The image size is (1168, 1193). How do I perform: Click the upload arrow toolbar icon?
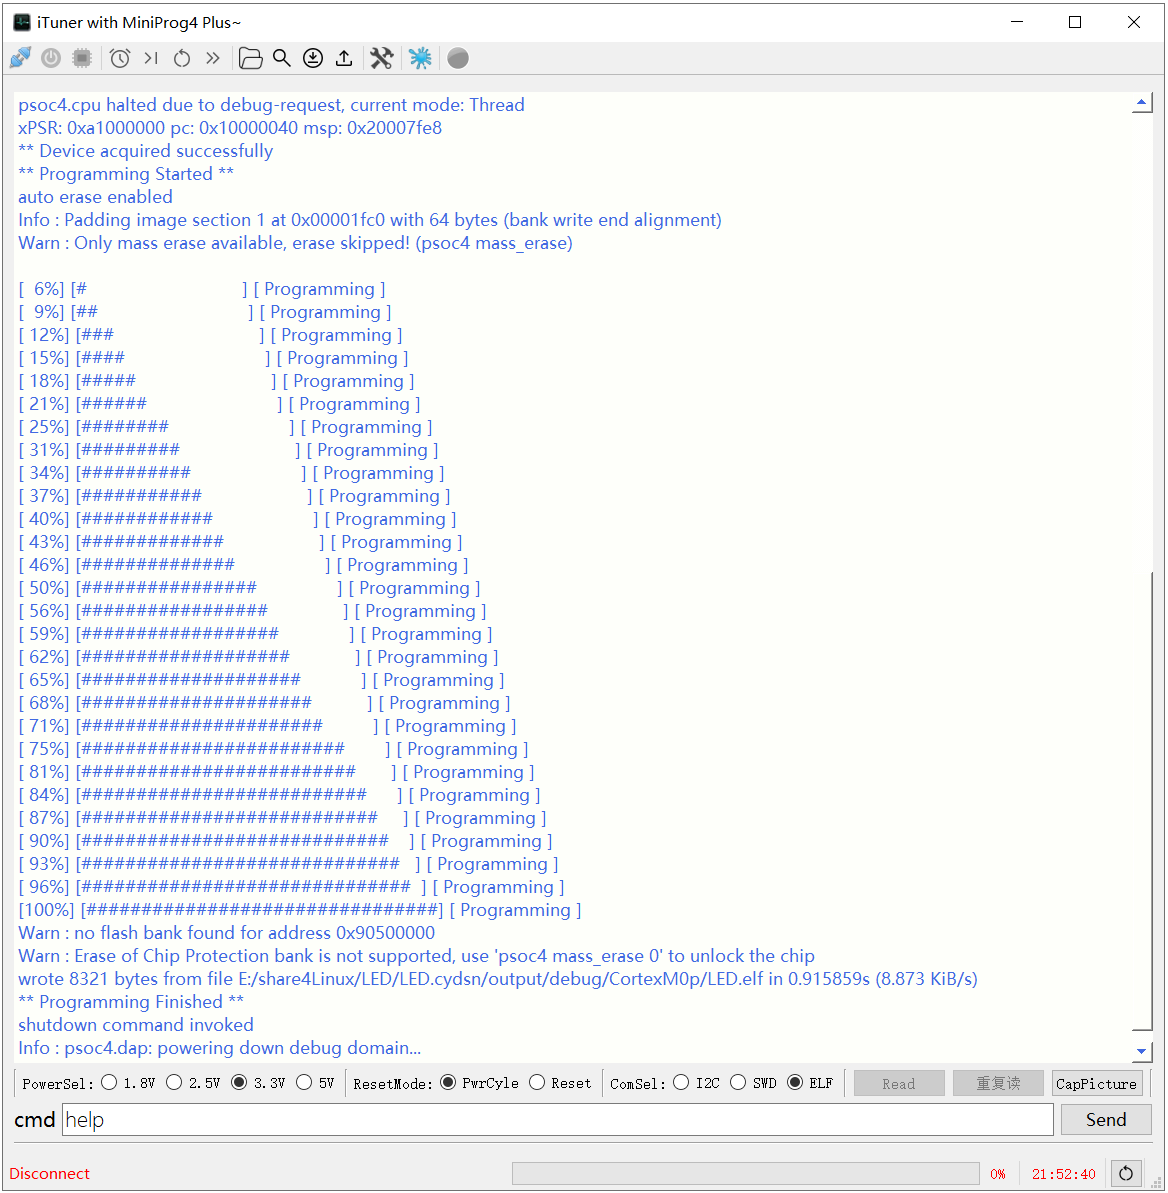tap(344, 58)
